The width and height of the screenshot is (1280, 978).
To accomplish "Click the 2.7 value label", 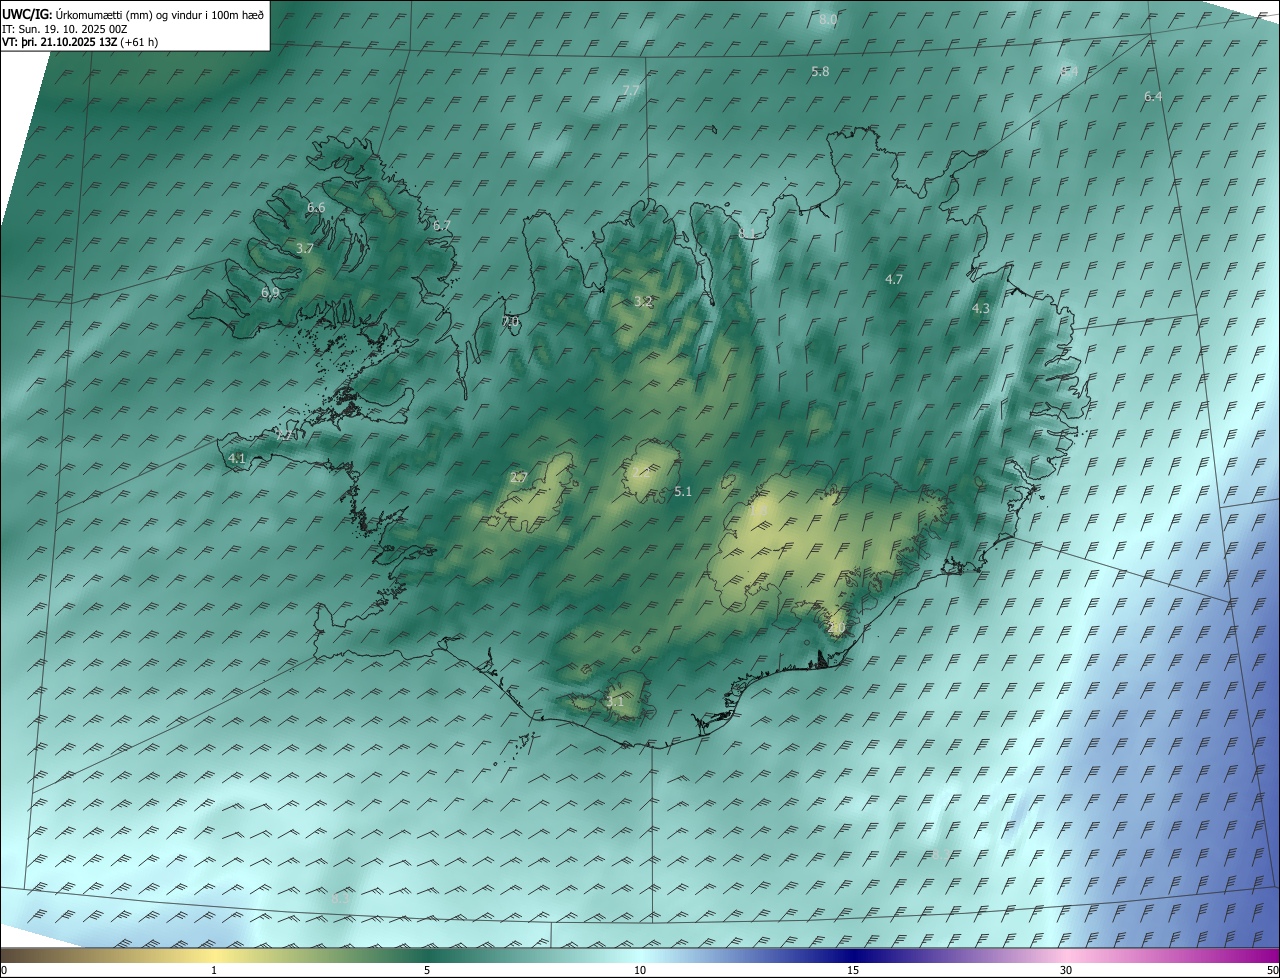I will [518, 478].
